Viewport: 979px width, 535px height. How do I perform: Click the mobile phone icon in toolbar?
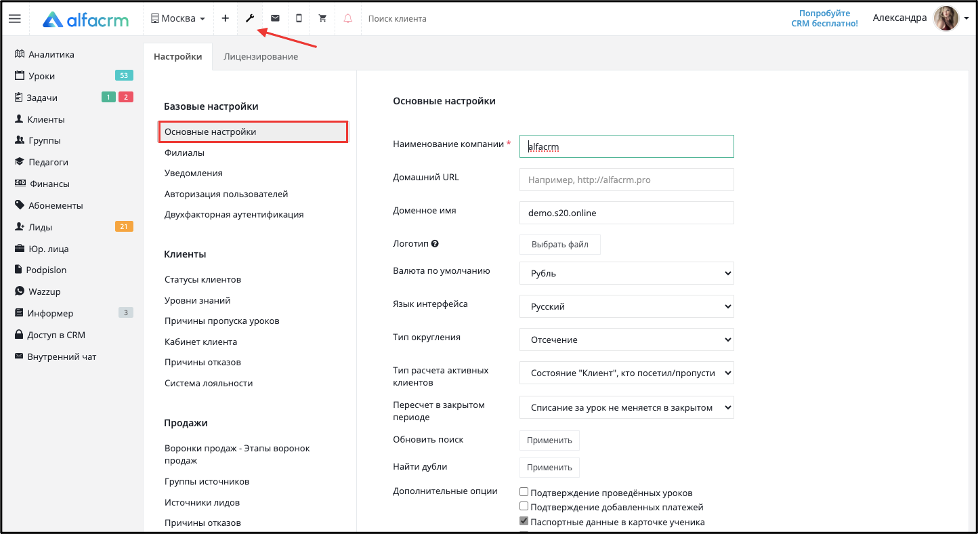pyautogui.click(x=298, y=18)
